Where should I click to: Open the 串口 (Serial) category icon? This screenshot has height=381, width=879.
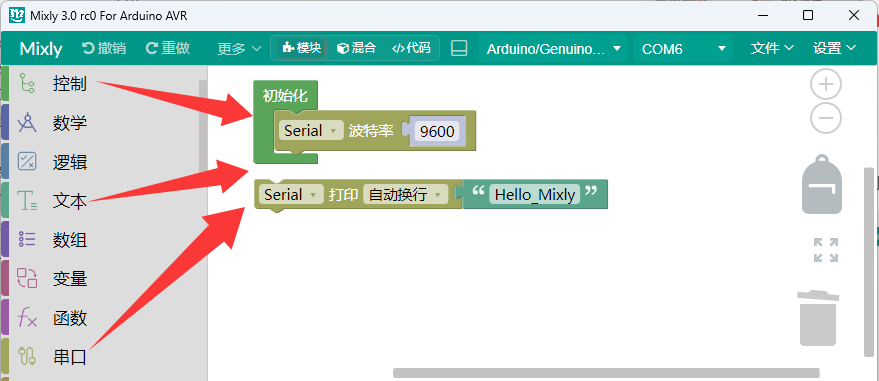click(x=27, y=356)
